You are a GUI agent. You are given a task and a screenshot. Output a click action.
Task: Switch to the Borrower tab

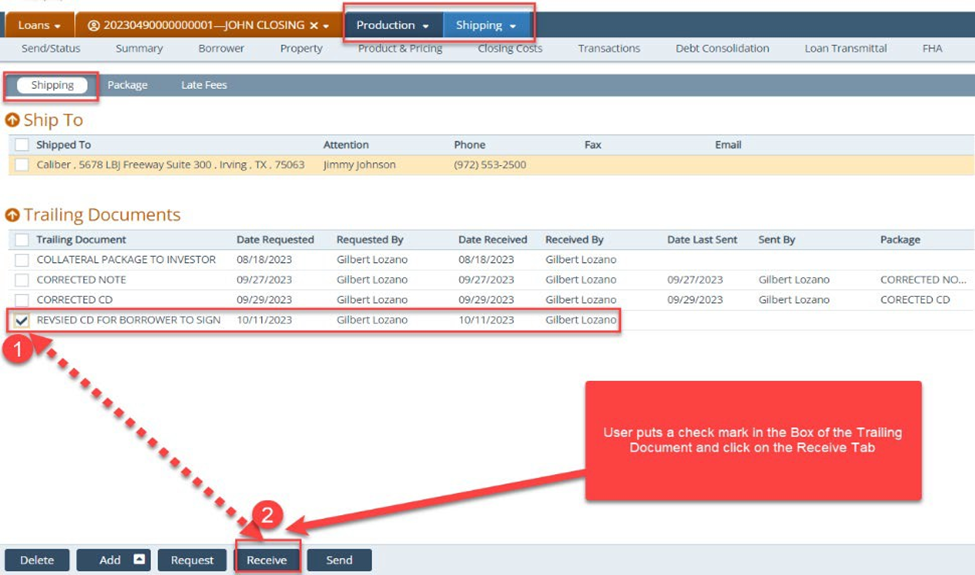pyautogui.click(x=221, y=48)
